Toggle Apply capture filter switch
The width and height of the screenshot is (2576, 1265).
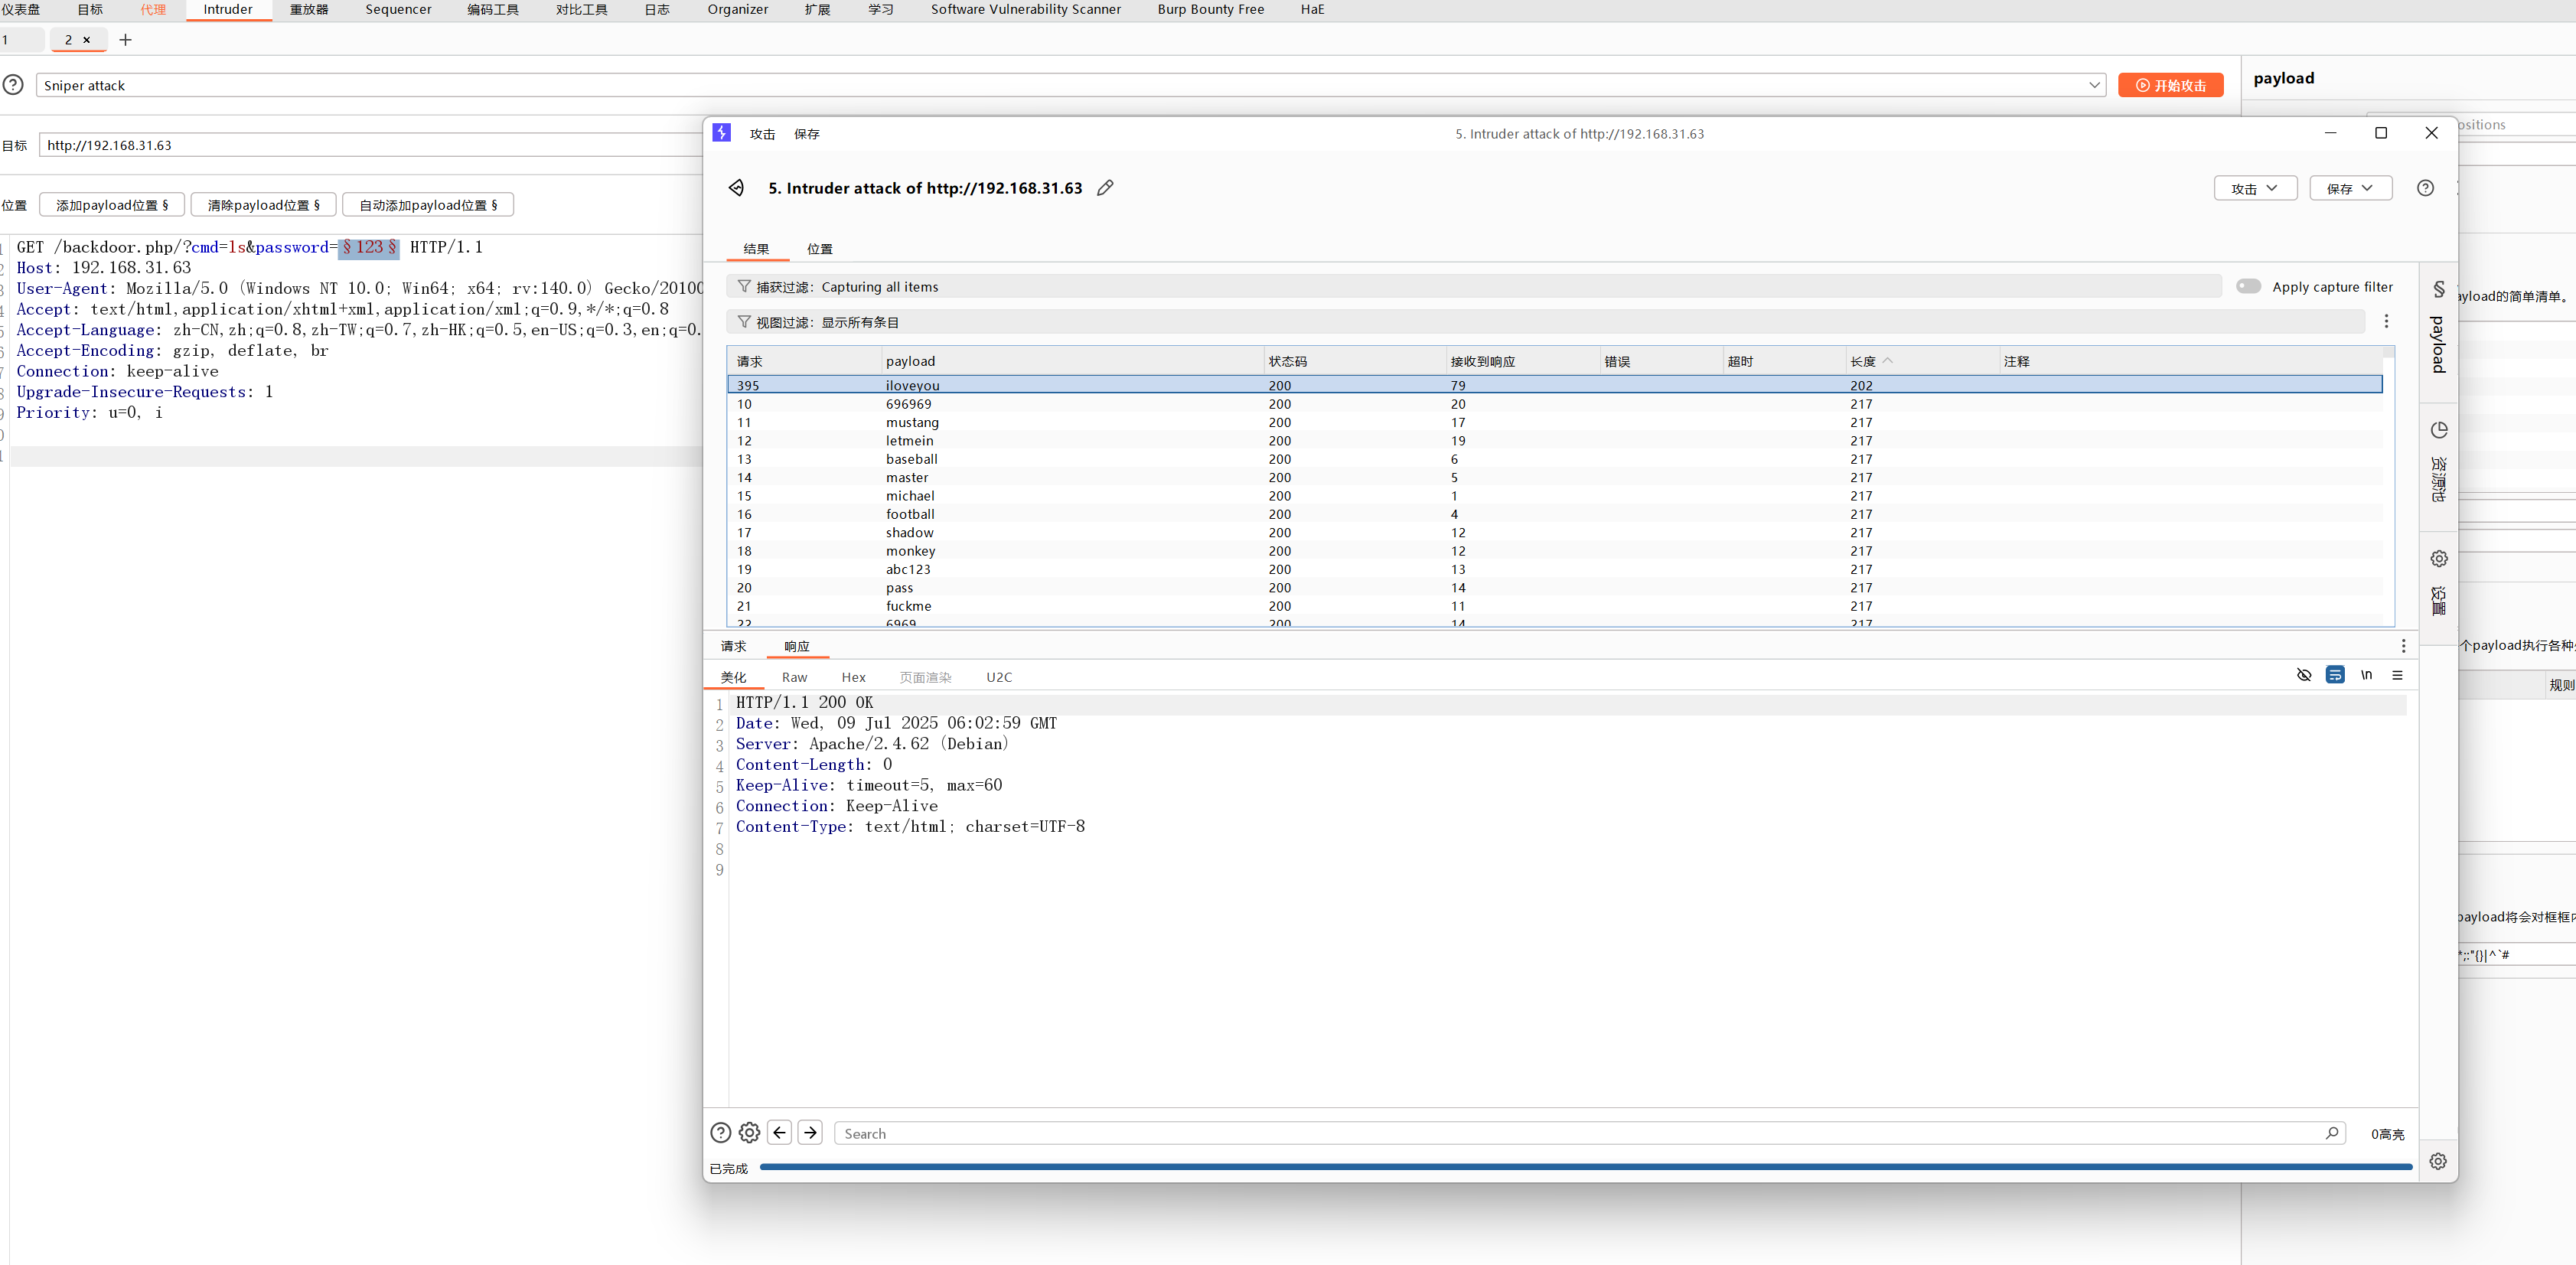pyautogui.click(x=2248, y=286)
